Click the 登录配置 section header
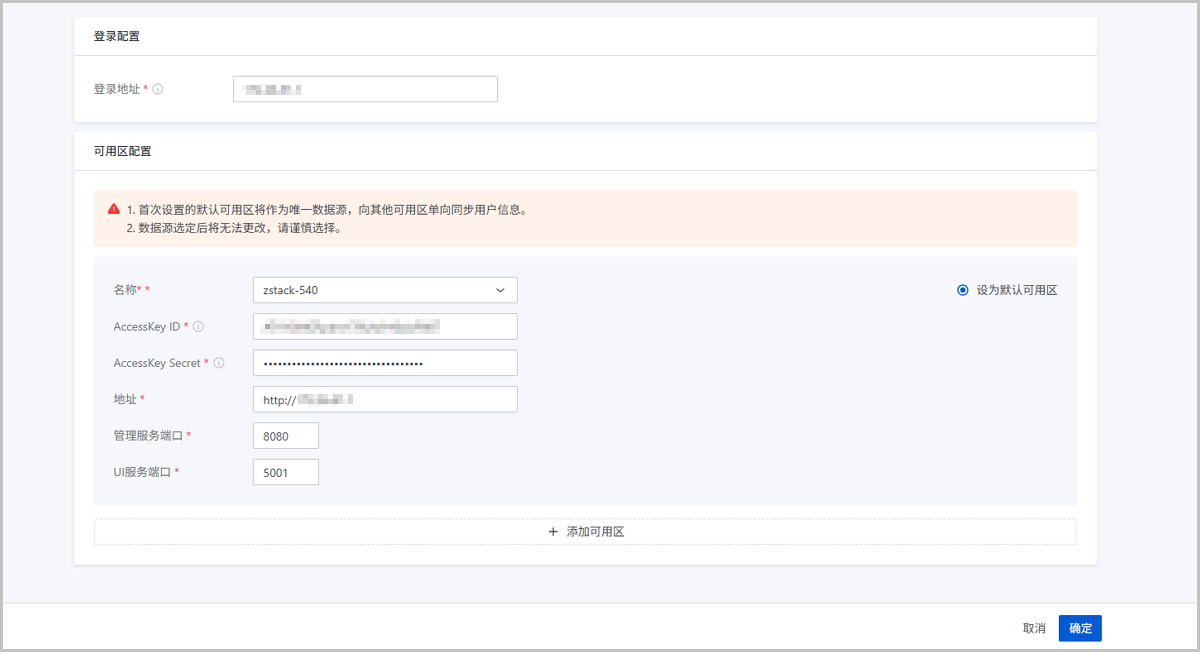 point(116,37)
